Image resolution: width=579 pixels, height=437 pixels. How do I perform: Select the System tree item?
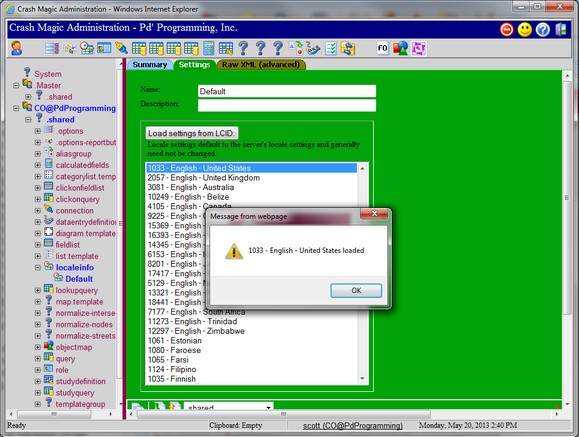(48, 74)
